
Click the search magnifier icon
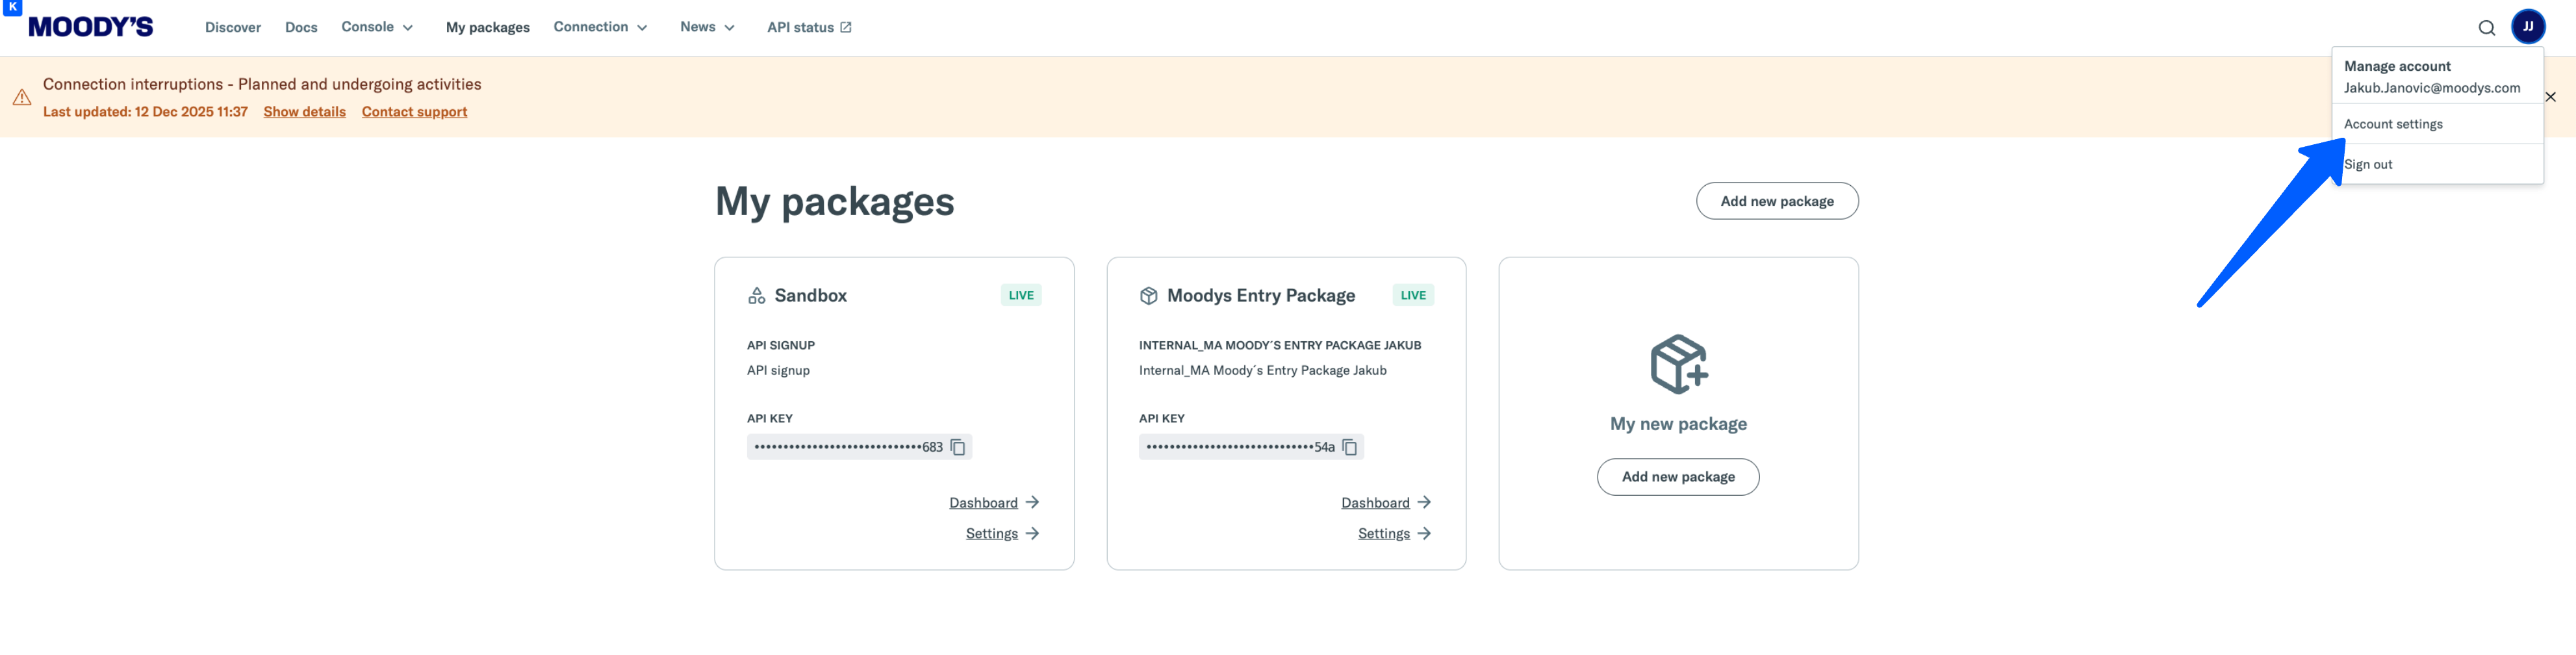(2486, 28)
